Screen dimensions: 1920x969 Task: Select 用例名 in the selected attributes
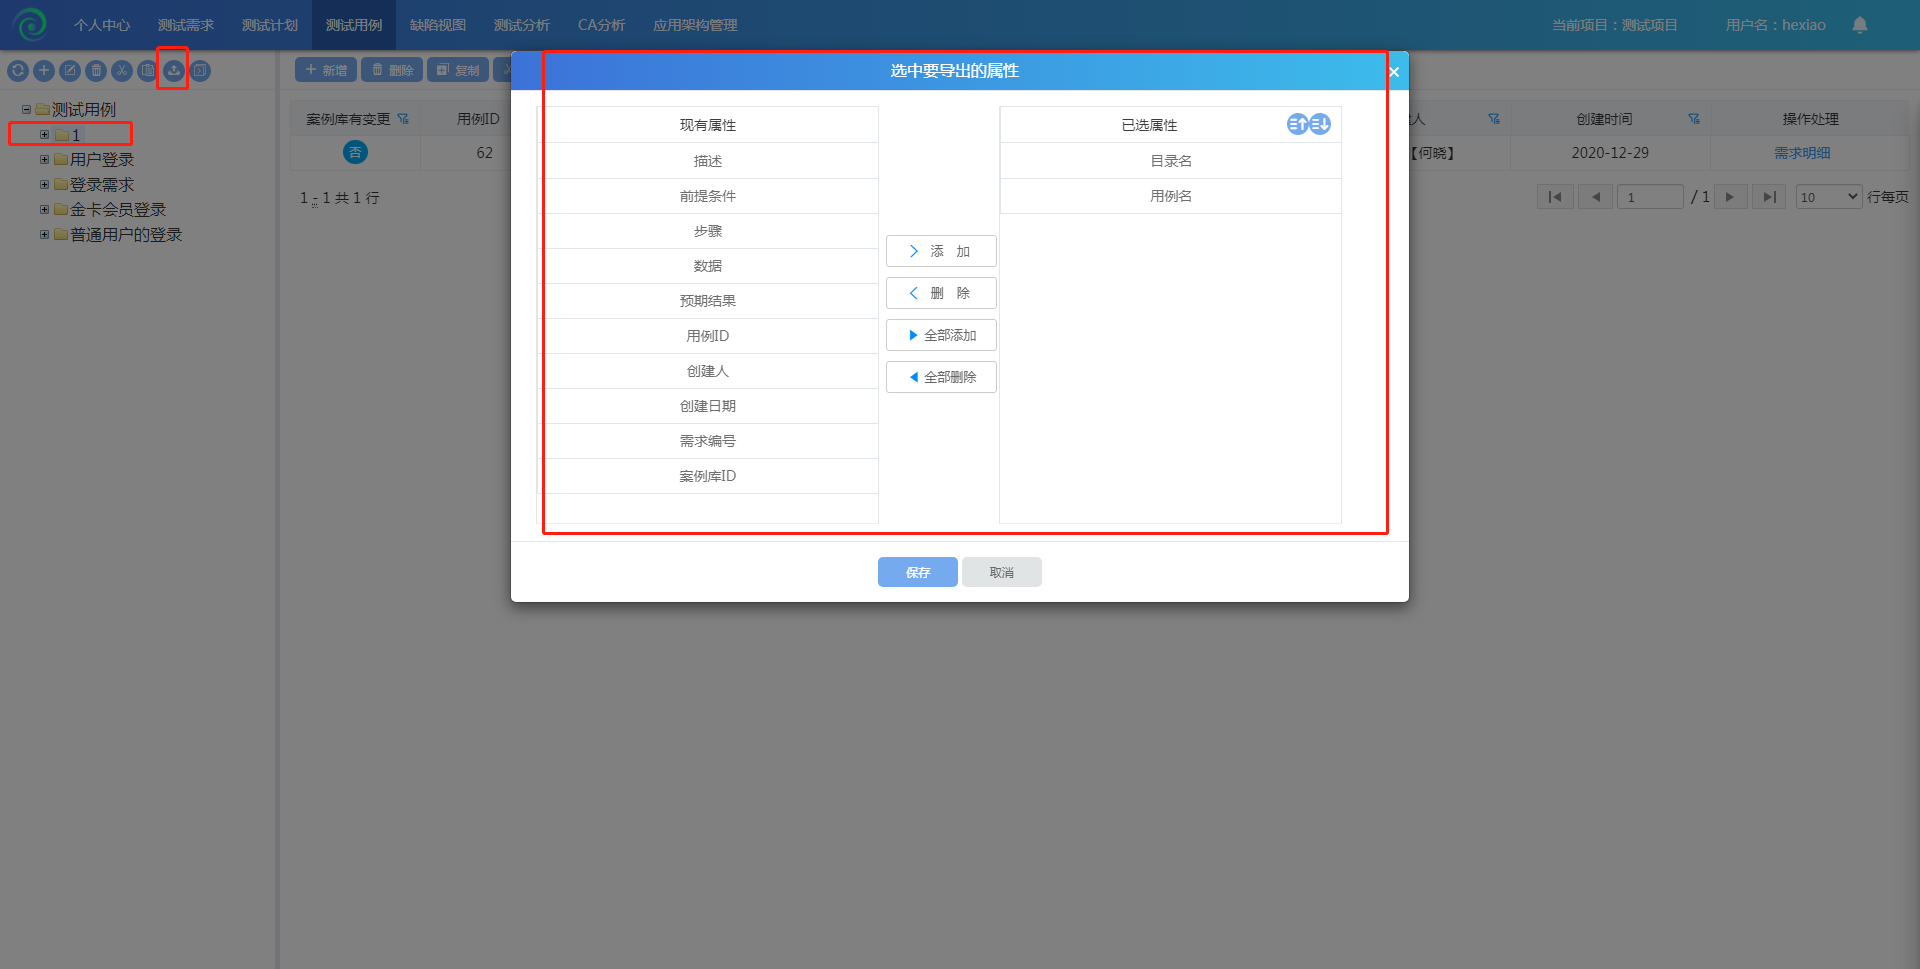coord(1171,196)
